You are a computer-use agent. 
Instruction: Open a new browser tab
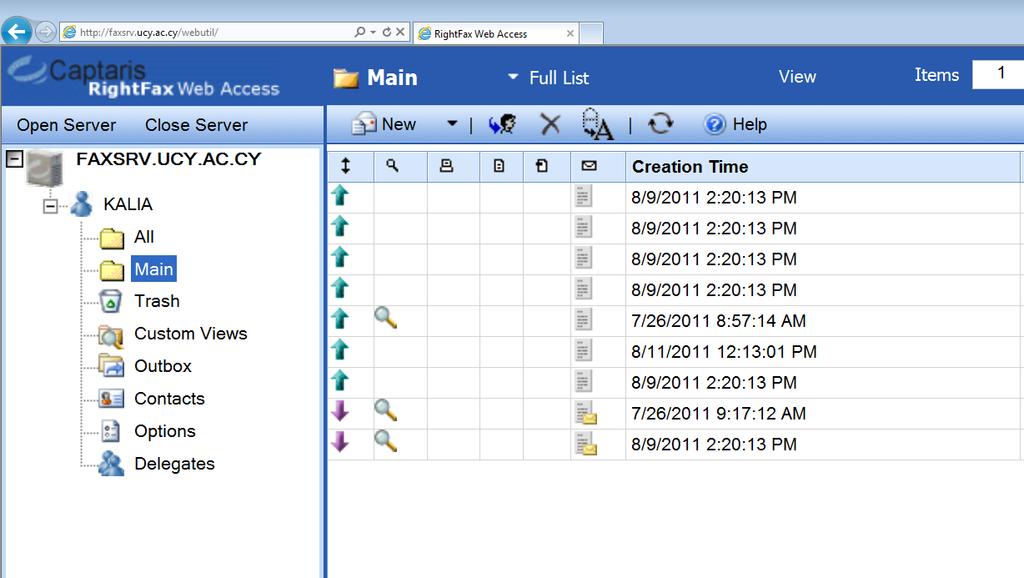pyautogui.click(x=592, y=33)
